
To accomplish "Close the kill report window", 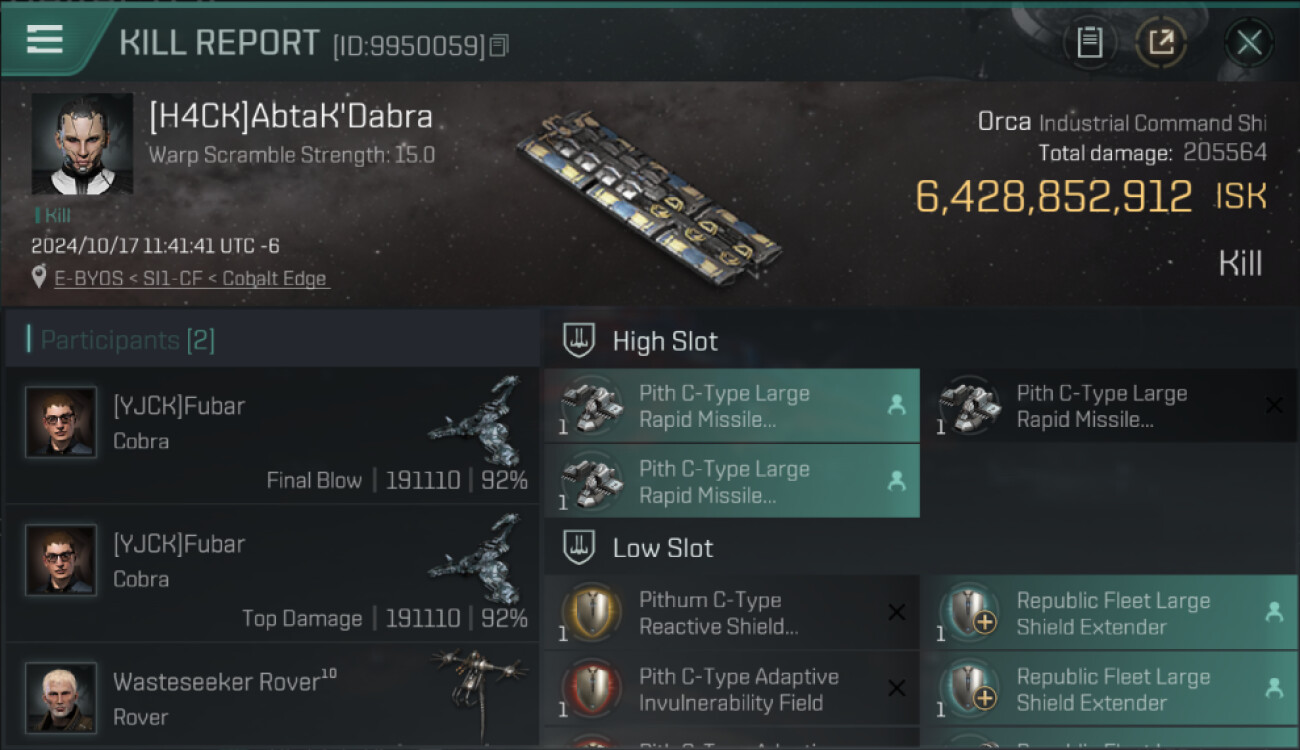I will click(1249, 43).
